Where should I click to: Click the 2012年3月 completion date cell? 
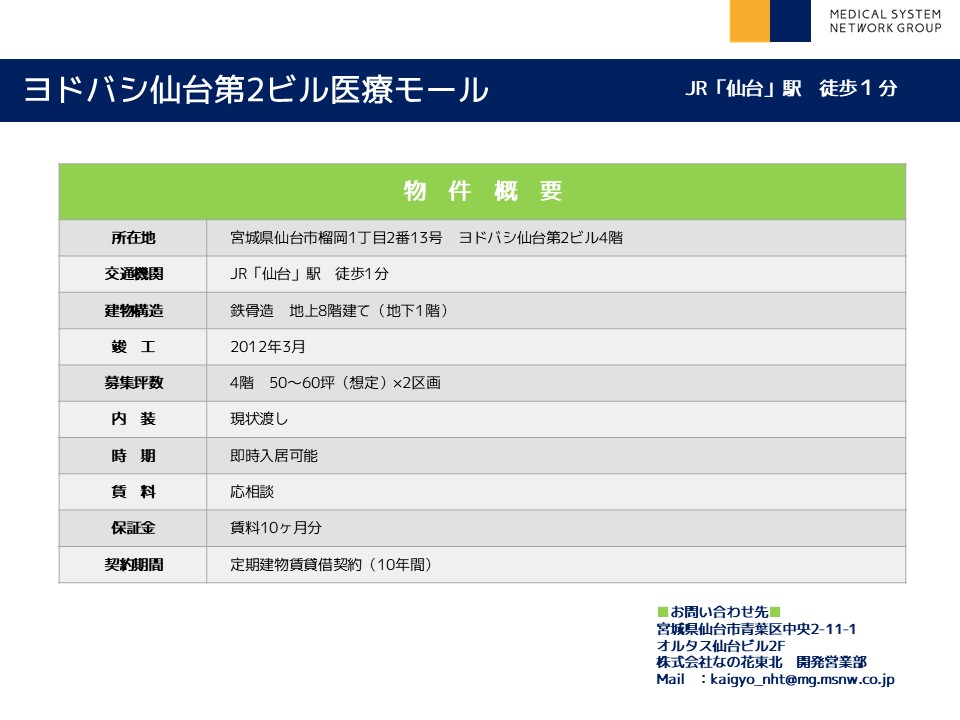[x=268, y=347]
